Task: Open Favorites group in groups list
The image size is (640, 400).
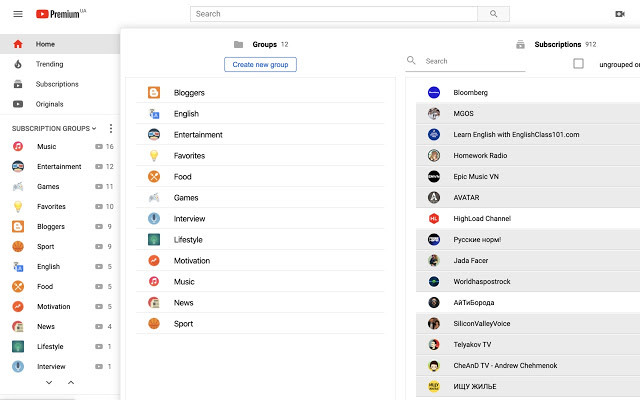Action: point(260,156)
